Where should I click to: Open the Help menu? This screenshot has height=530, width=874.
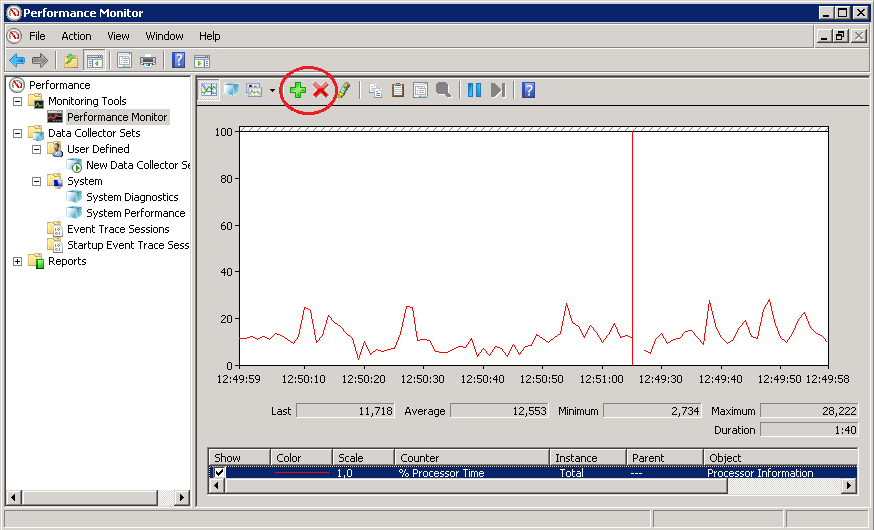coord(210,36)
